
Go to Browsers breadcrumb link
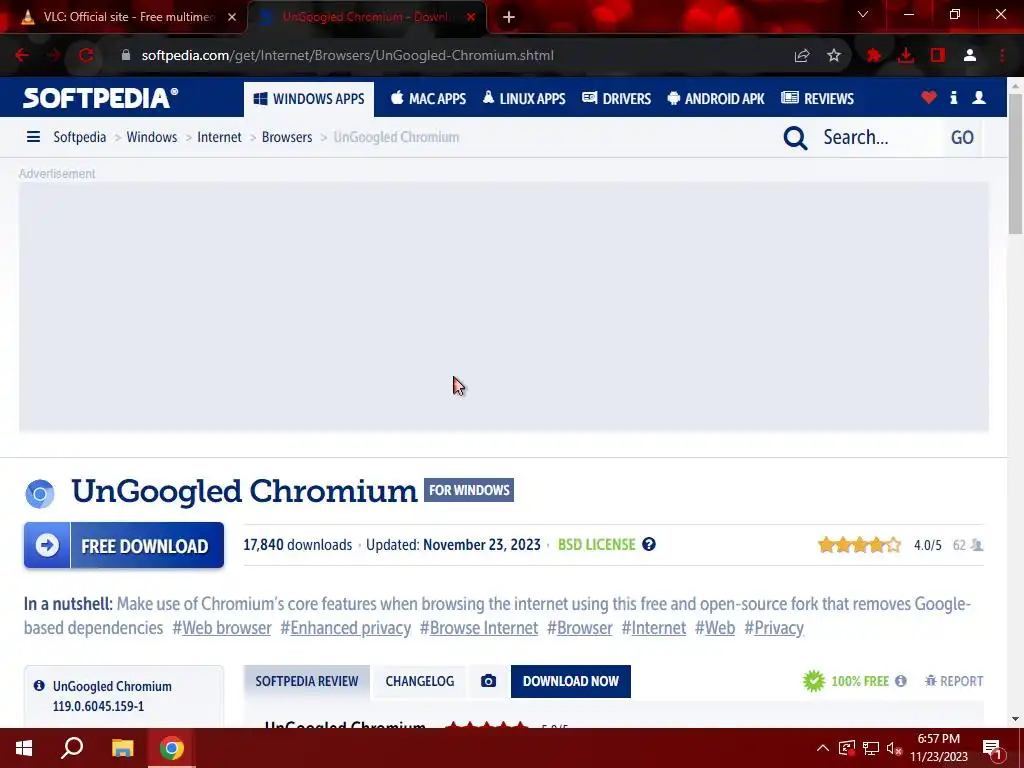287,137
